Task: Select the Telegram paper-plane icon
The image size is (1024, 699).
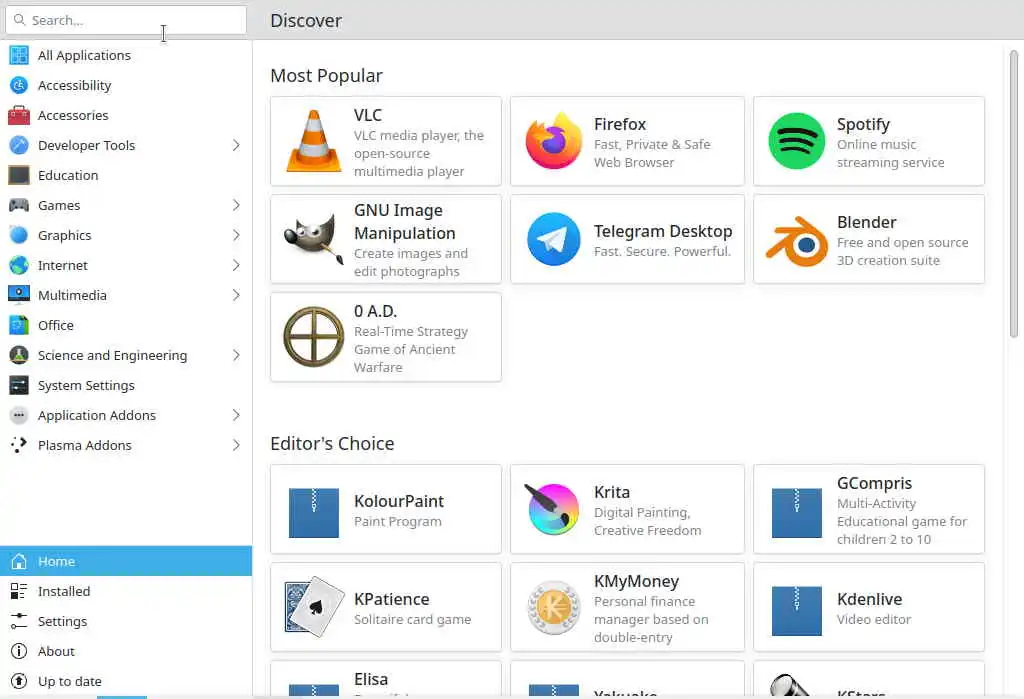Action: pos(554,239)
